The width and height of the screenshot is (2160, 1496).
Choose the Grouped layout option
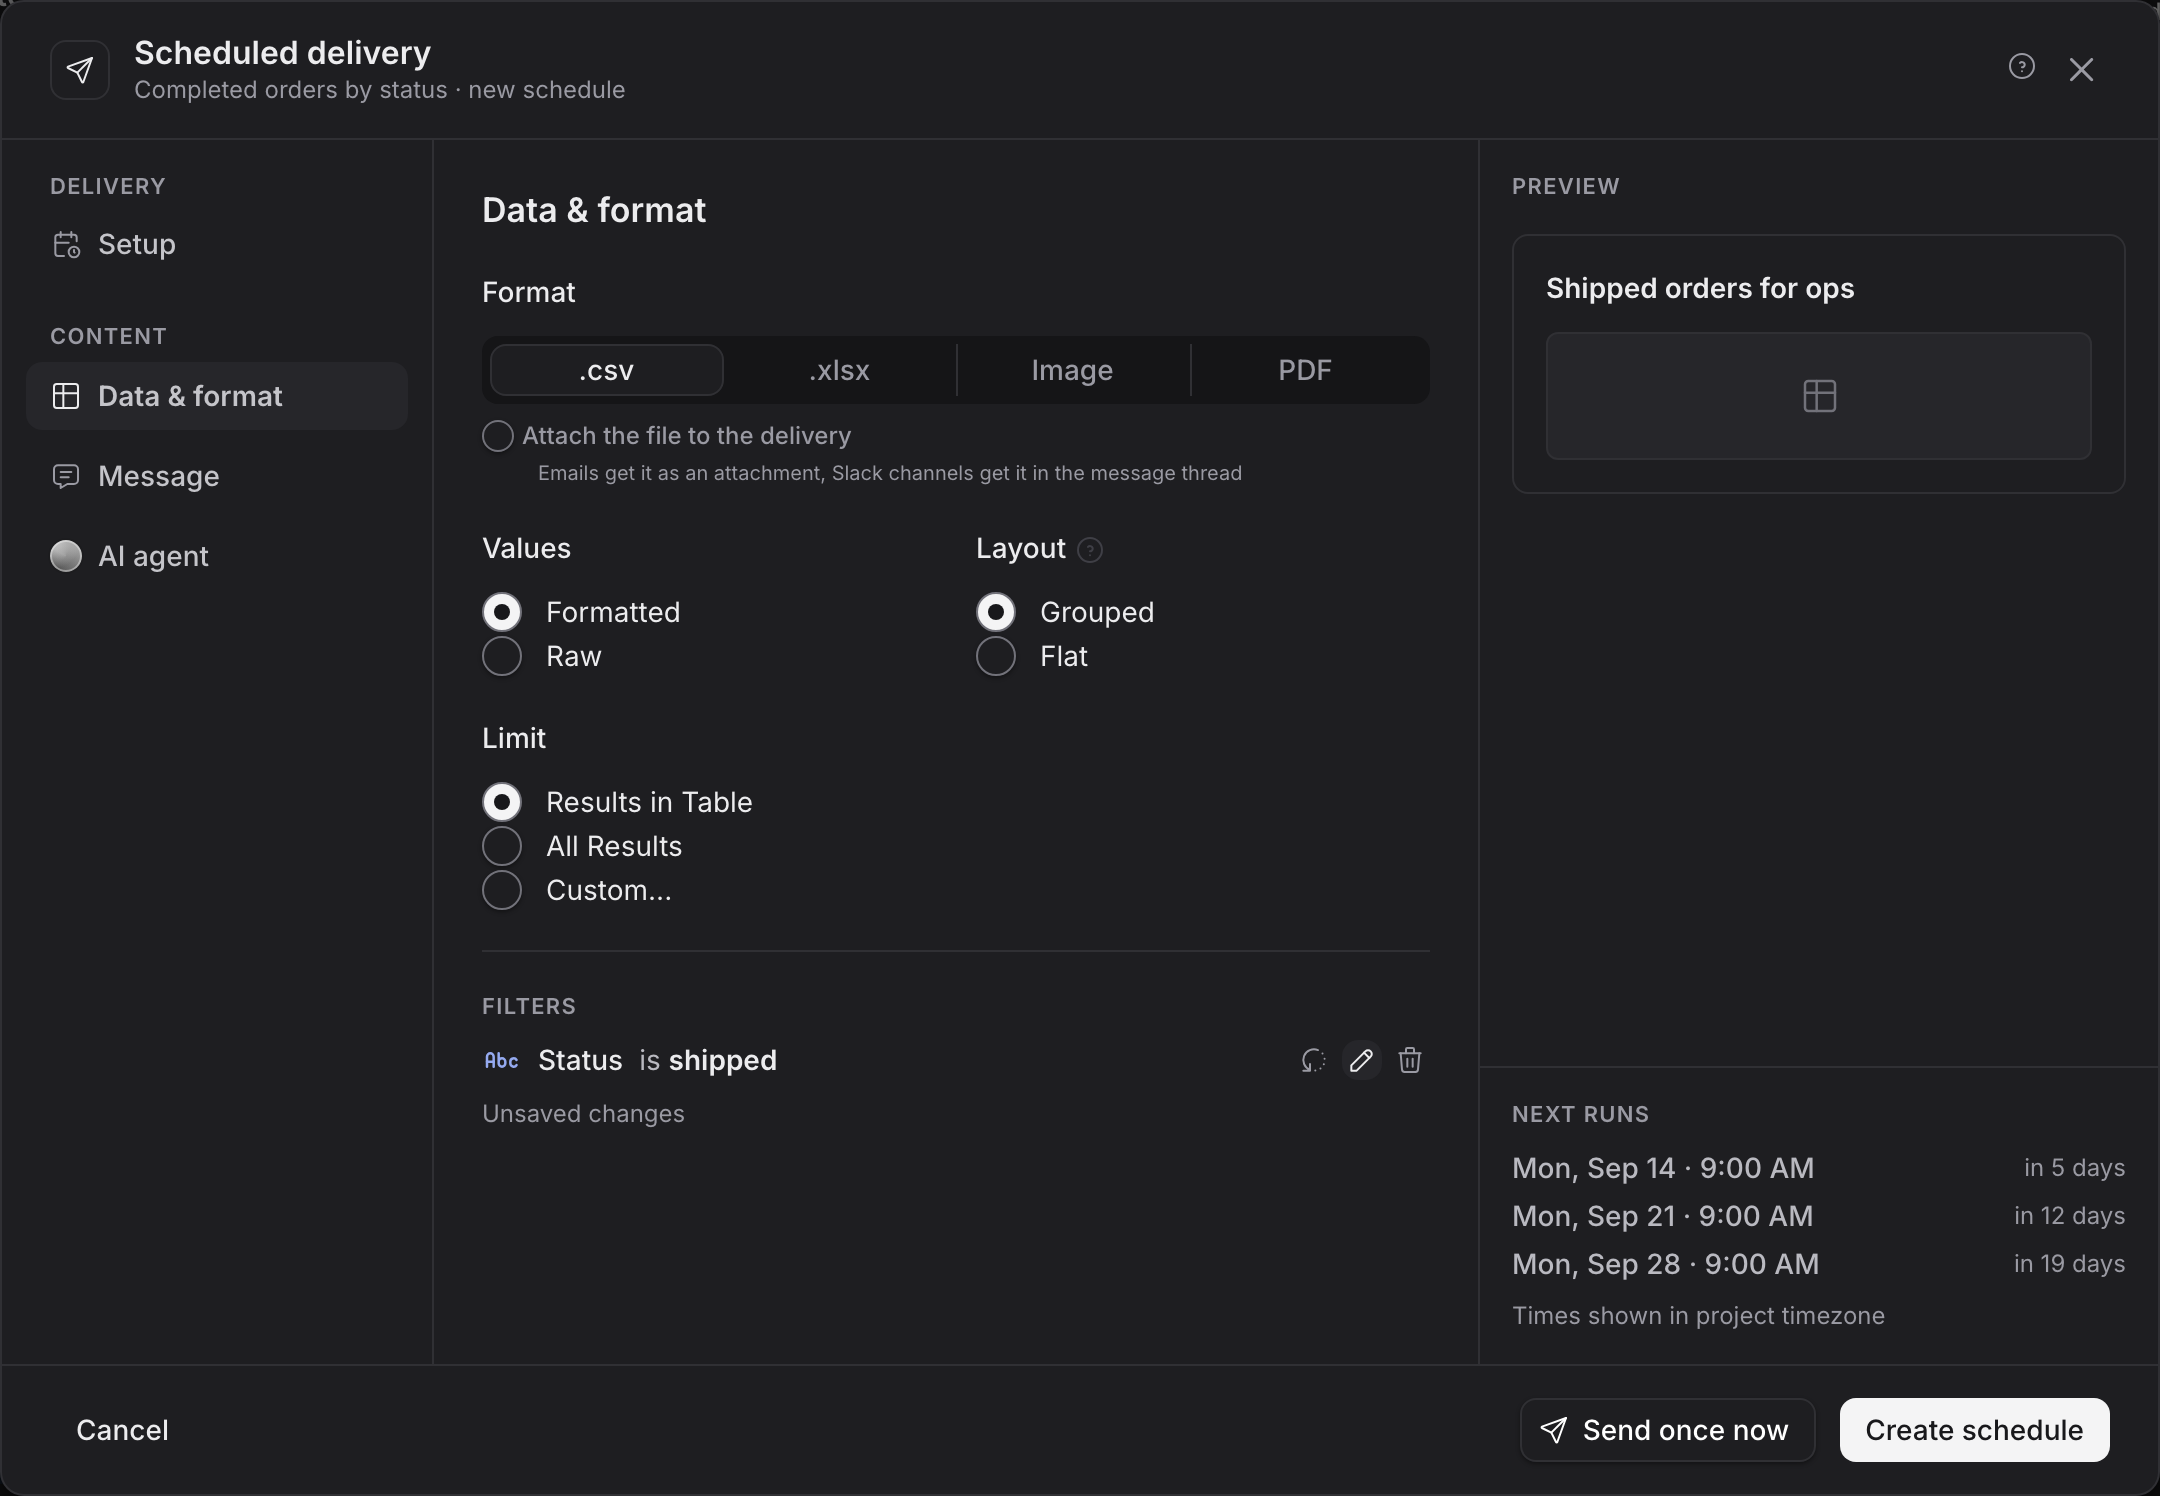[x=996, y=612]
